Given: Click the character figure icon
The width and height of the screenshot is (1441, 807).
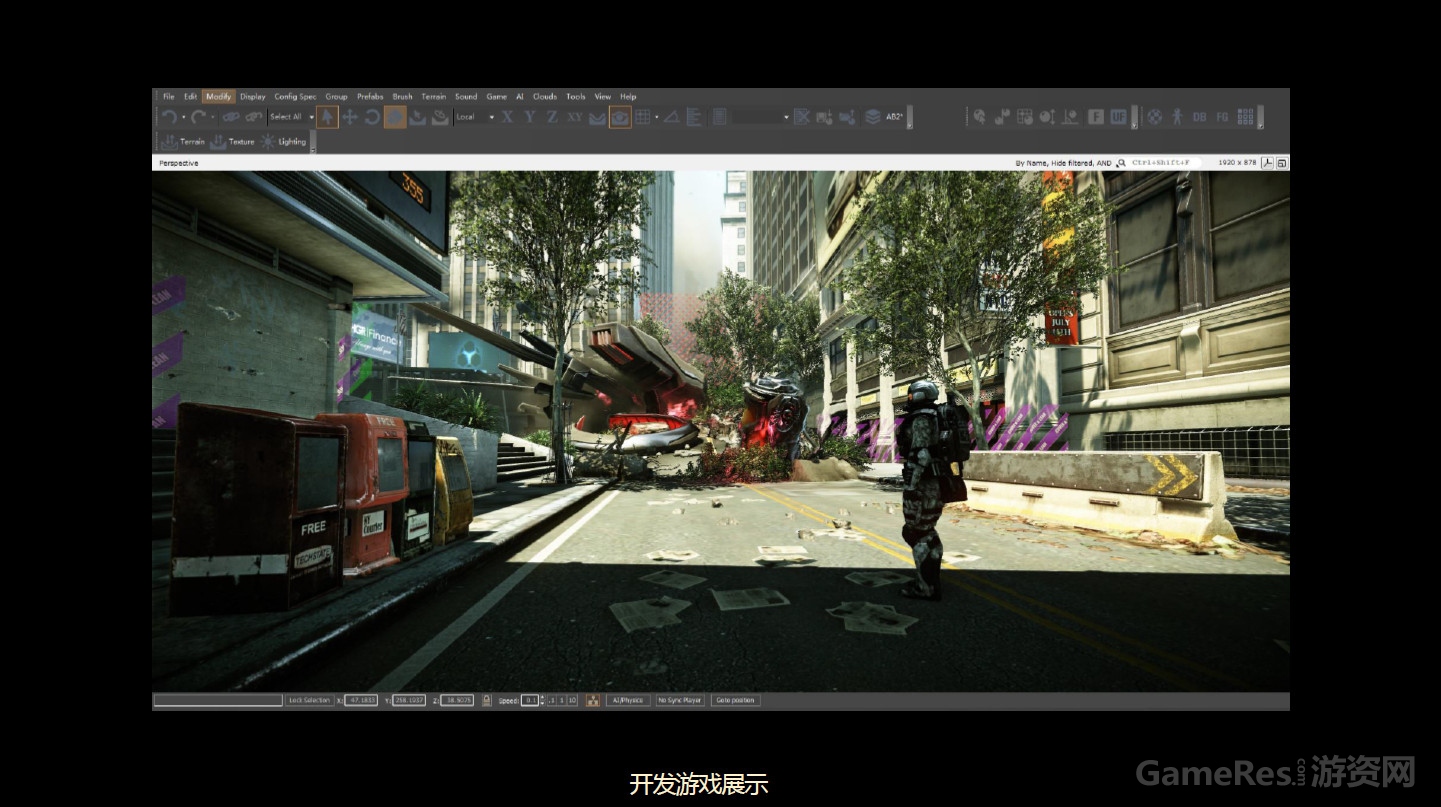Looking at the screenshot, I should pos(1177,117).
